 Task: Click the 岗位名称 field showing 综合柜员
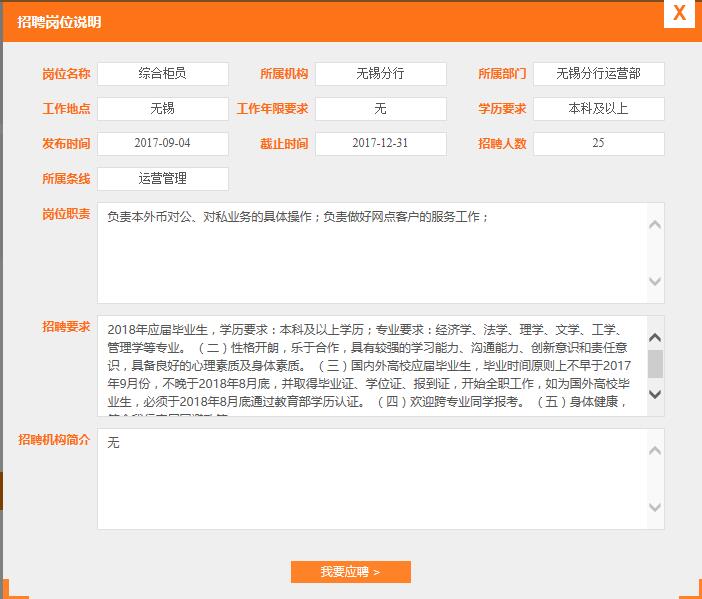click(162, 74)
